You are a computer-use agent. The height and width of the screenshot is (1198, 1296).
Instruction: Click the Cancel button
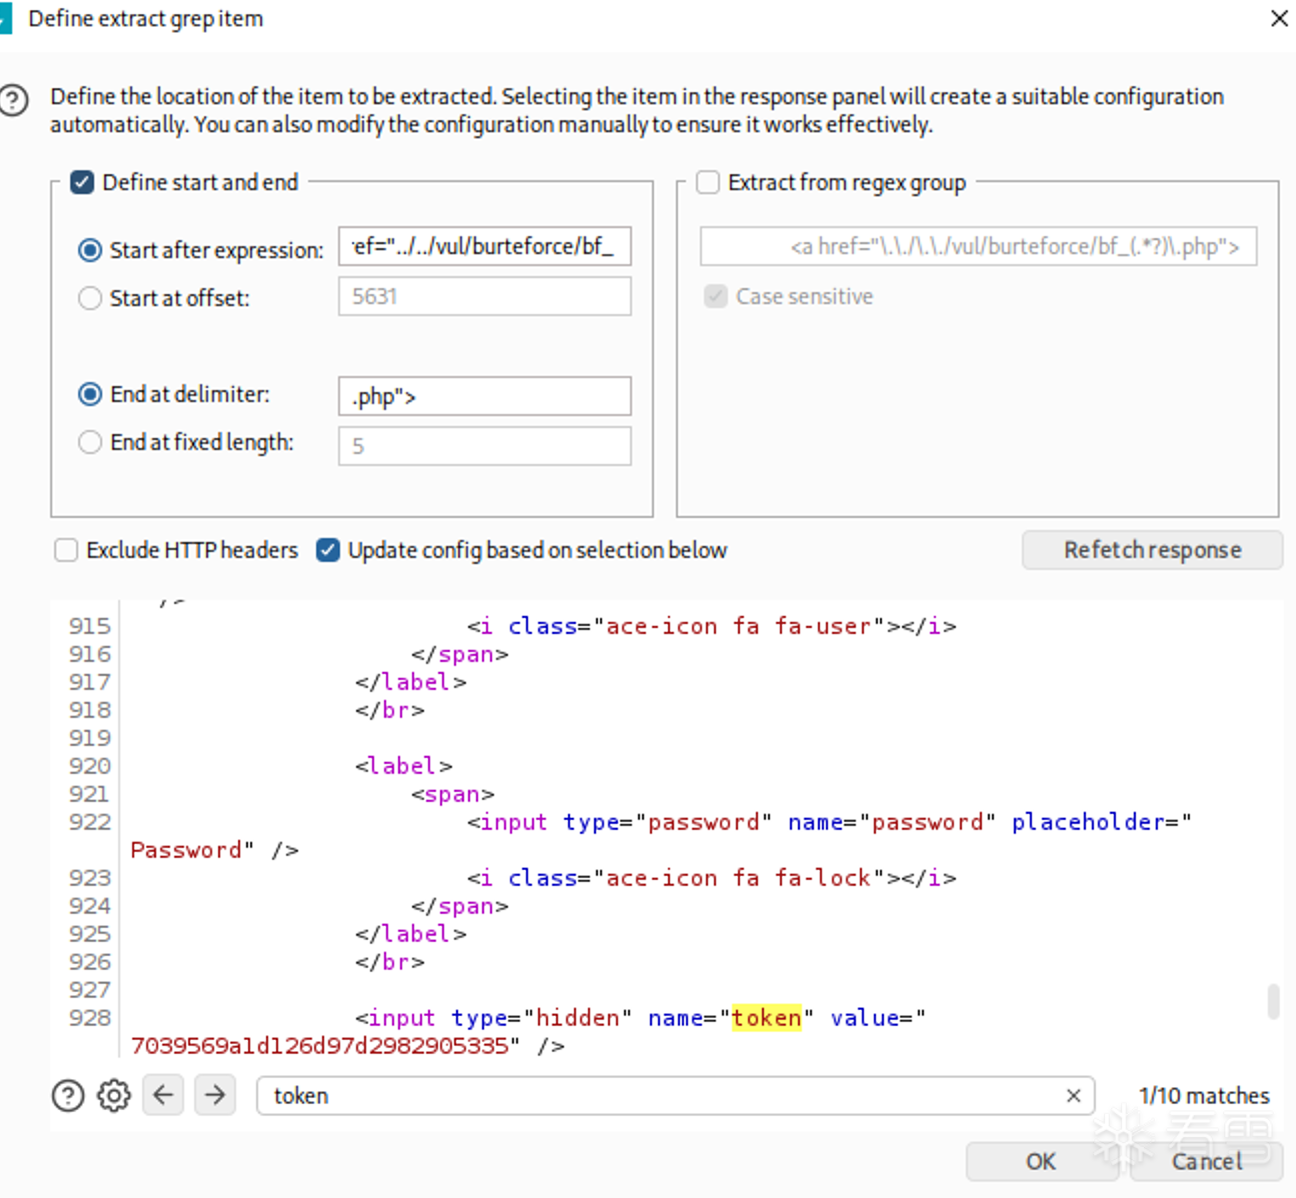(x=1206, y=1161)
